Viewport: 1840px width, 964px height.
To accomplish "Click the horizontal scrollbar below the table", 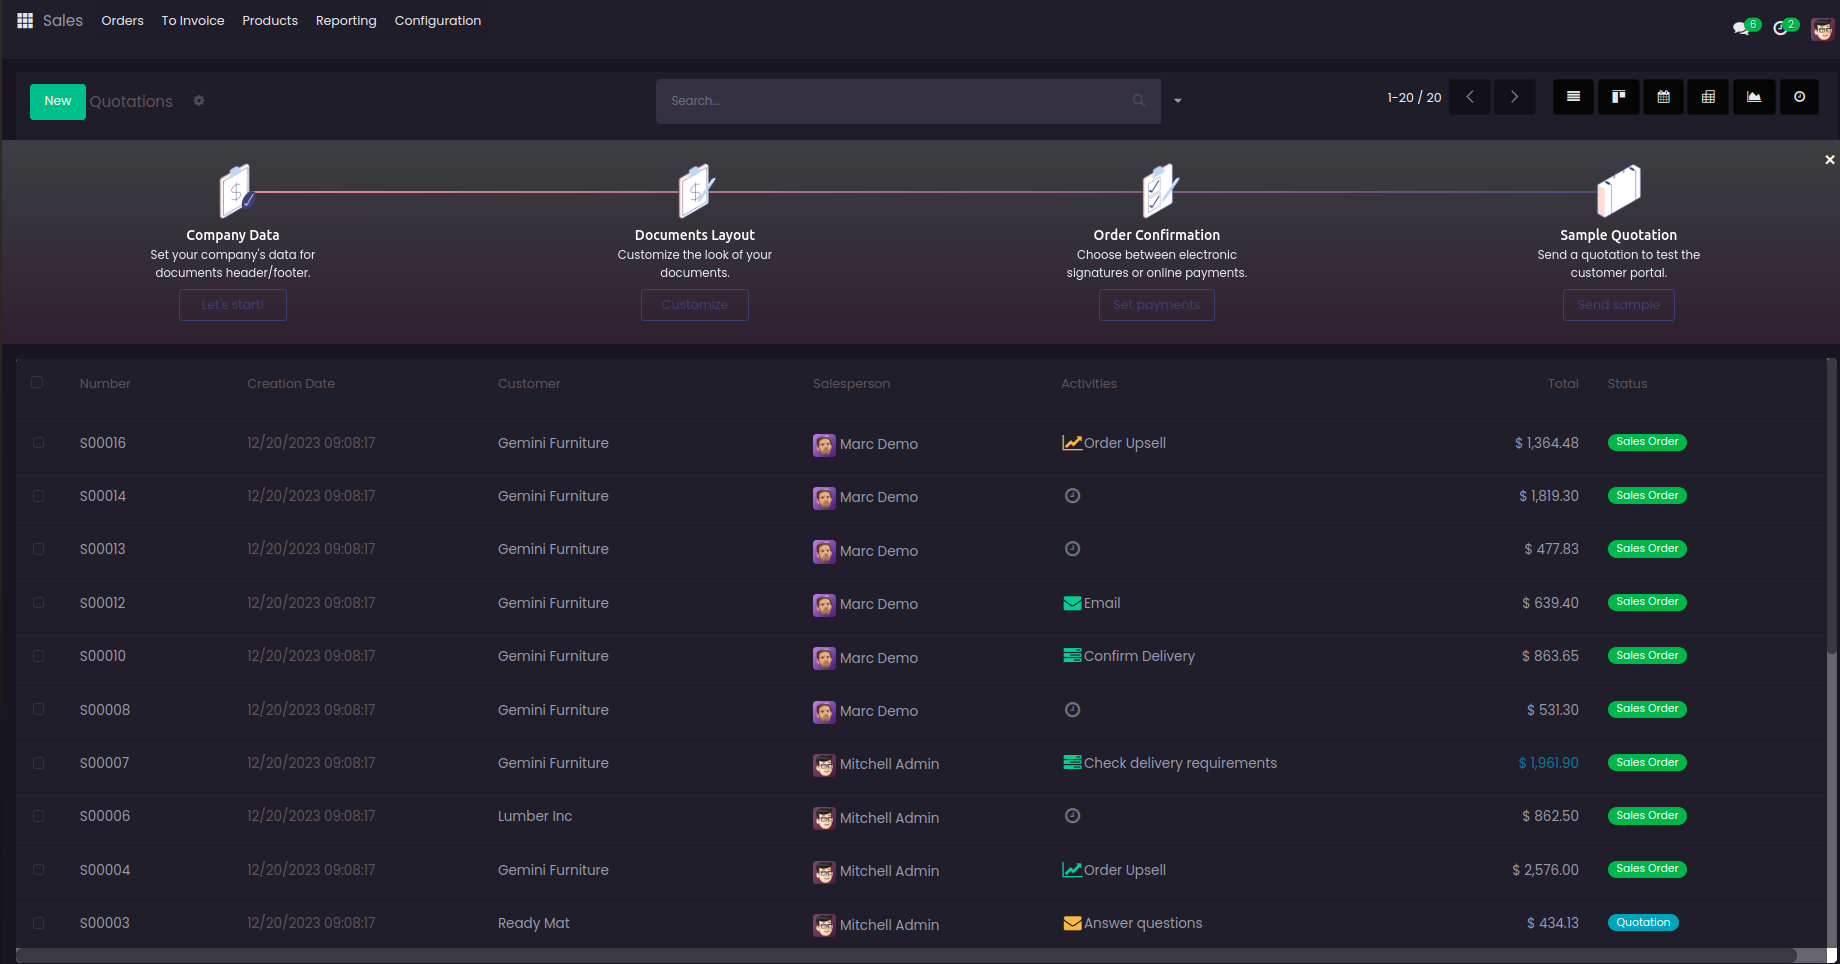I will pyautogui.click(x=906, y=955).
